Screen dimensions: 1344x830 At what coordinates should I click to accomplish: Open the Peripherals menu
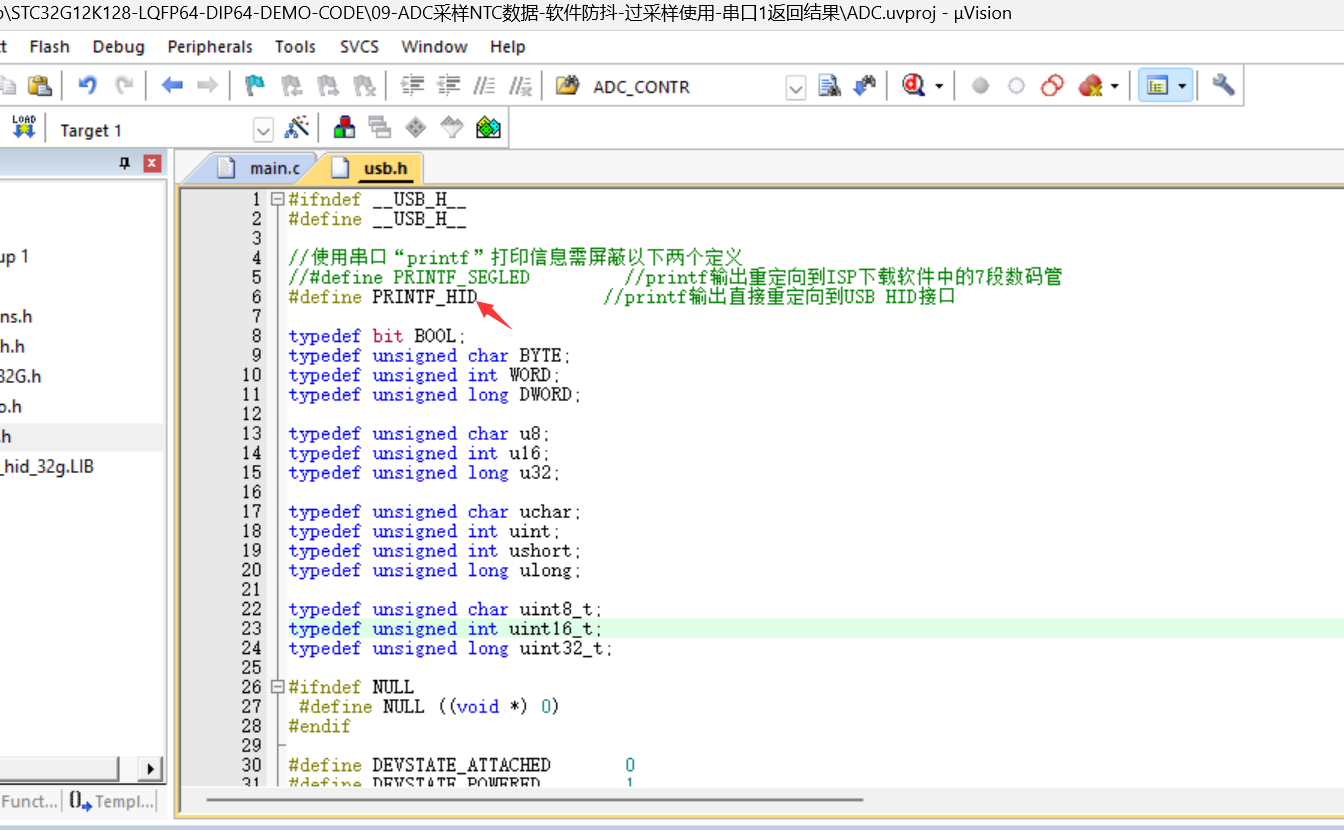[x=210, y=47]
